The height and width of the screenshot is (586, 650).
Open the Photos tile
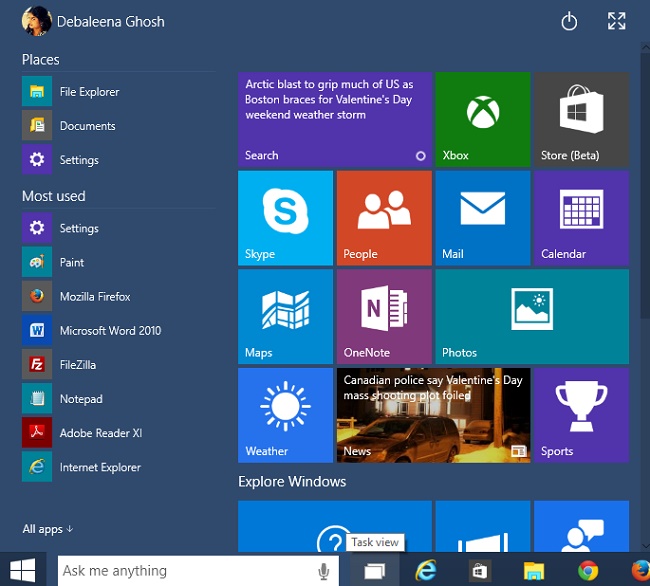point(532,317)
